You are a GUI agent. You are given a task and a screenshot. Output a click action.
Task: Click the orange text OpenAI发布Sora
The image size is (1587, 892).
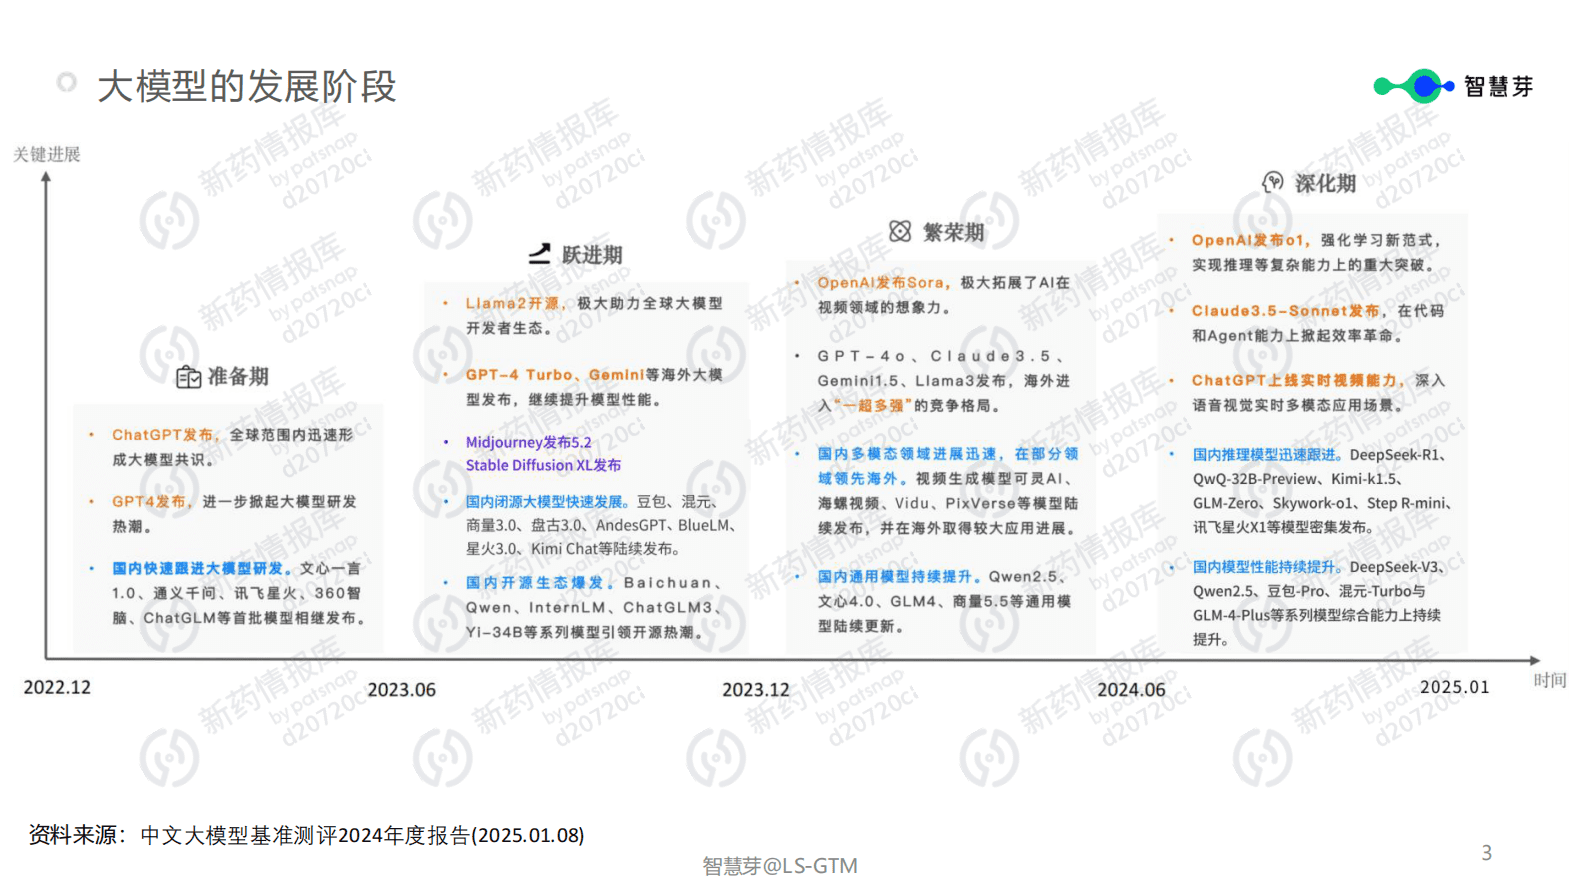coord(881,283)
